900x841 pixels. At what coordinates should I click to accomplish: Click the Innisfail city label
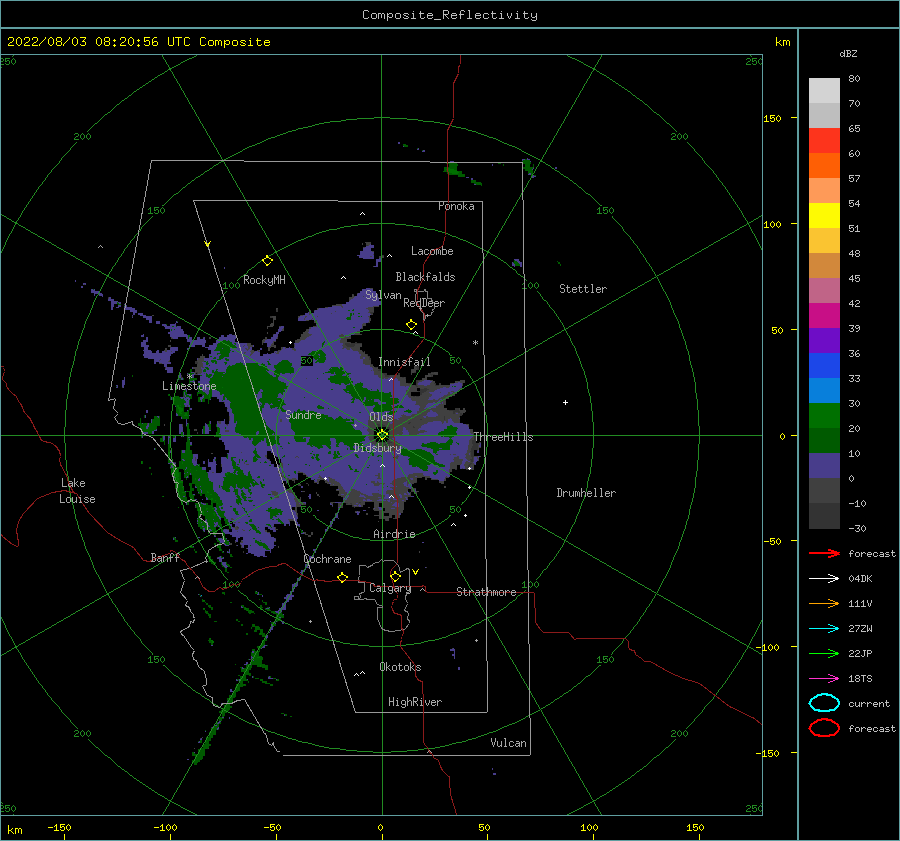click(404, 362)
